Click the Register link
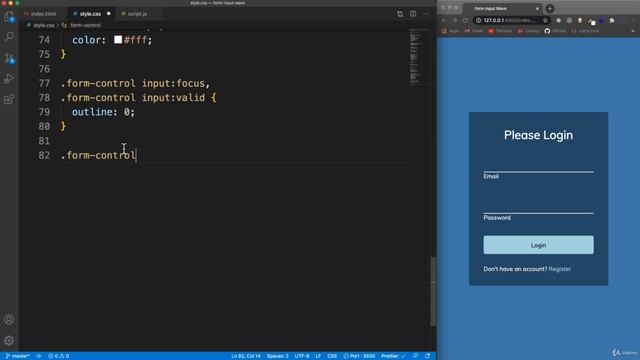640x360 pixels. point(560,269)
